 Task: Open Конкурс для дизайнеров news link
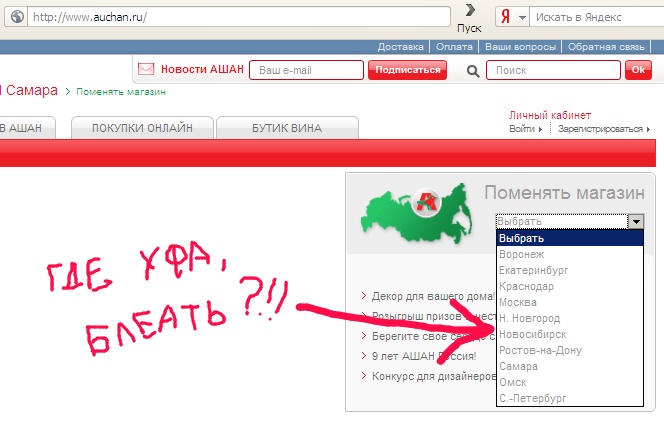click(434, 376)
